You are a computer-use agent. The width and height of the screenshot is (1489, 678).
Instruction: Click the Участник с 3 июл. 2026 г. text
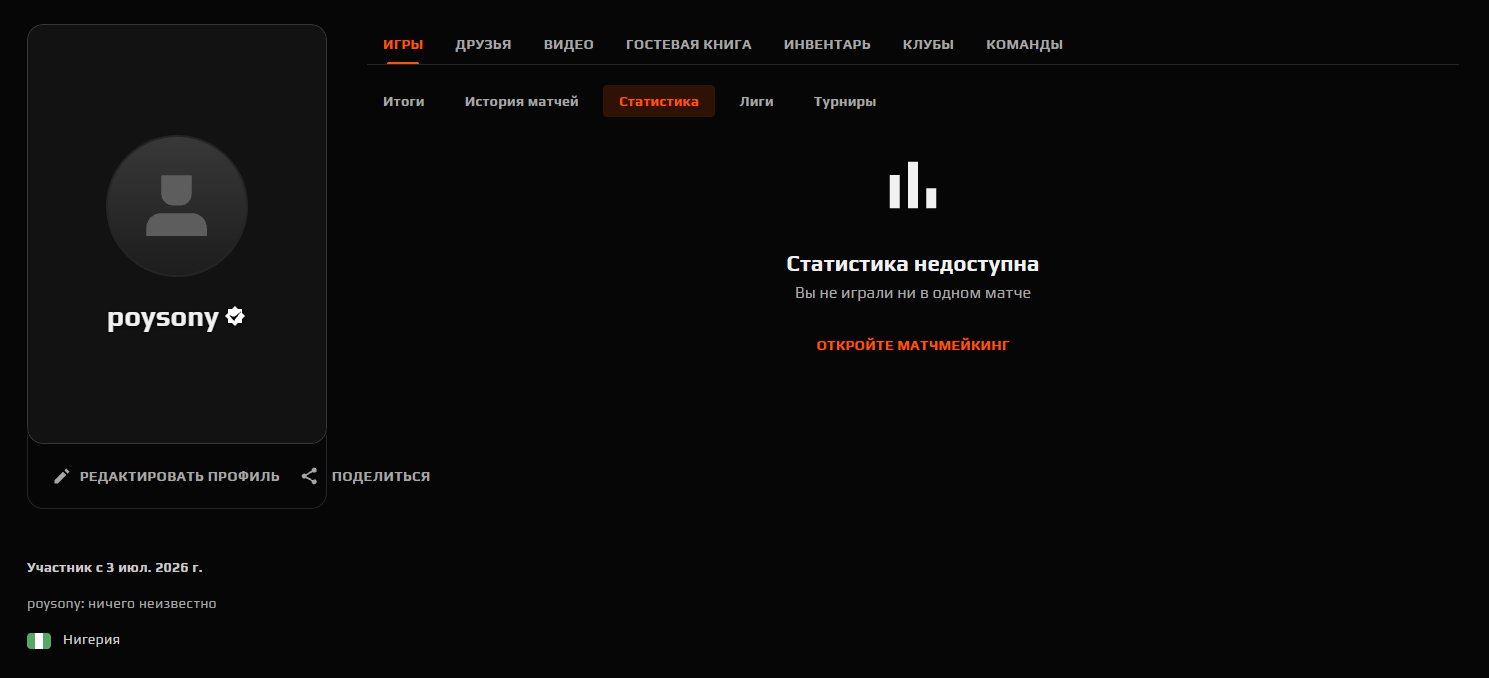click(115, 567)
